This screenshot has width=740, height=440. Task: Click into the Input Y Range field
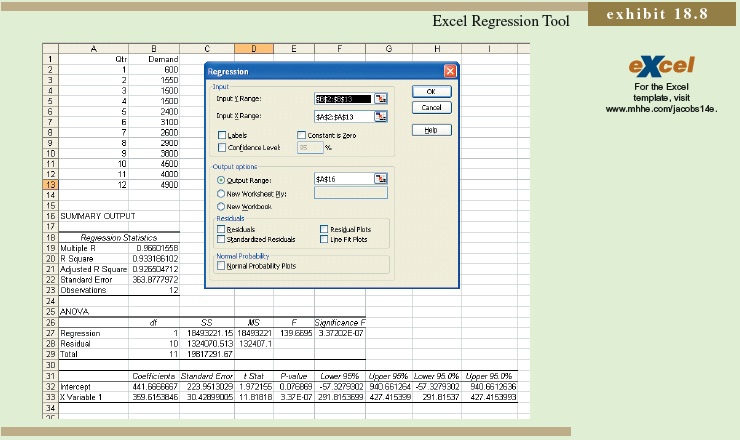tap(343, 98)
